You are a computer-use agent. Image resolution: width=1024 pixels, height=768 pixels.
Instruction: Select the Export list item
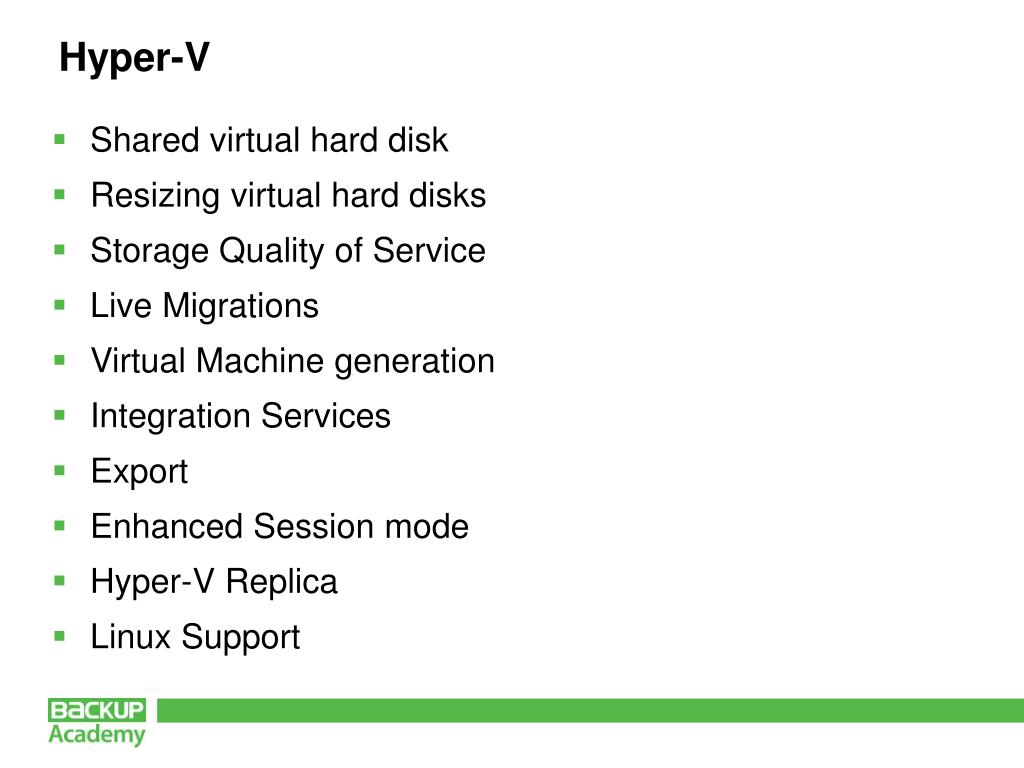pos(139,472)
